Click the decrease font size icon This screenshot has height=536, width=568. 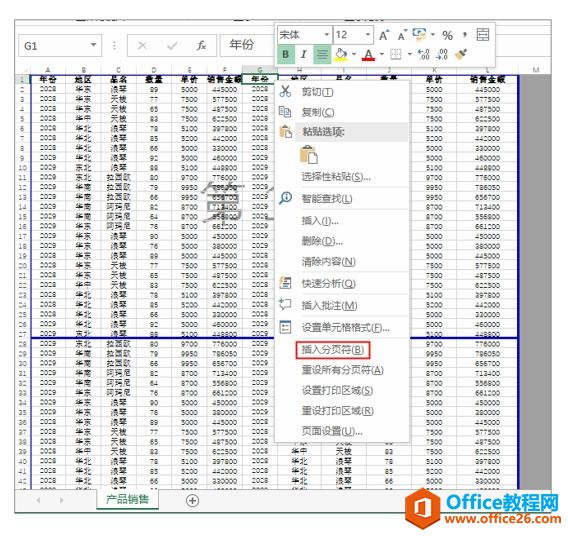tap(402, 35)
